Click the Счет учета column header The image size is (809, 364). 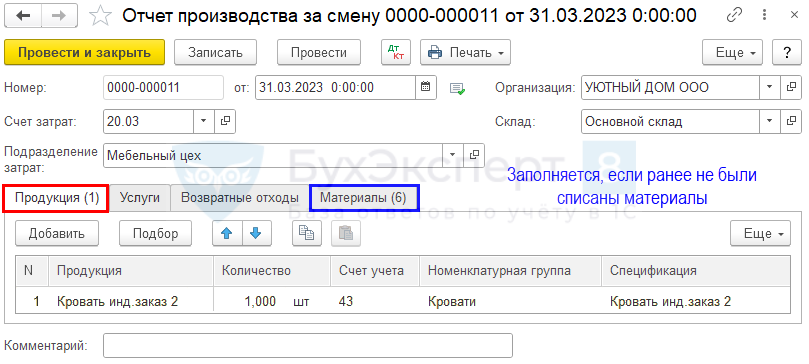pyautogui.click(x=375, y=271)
